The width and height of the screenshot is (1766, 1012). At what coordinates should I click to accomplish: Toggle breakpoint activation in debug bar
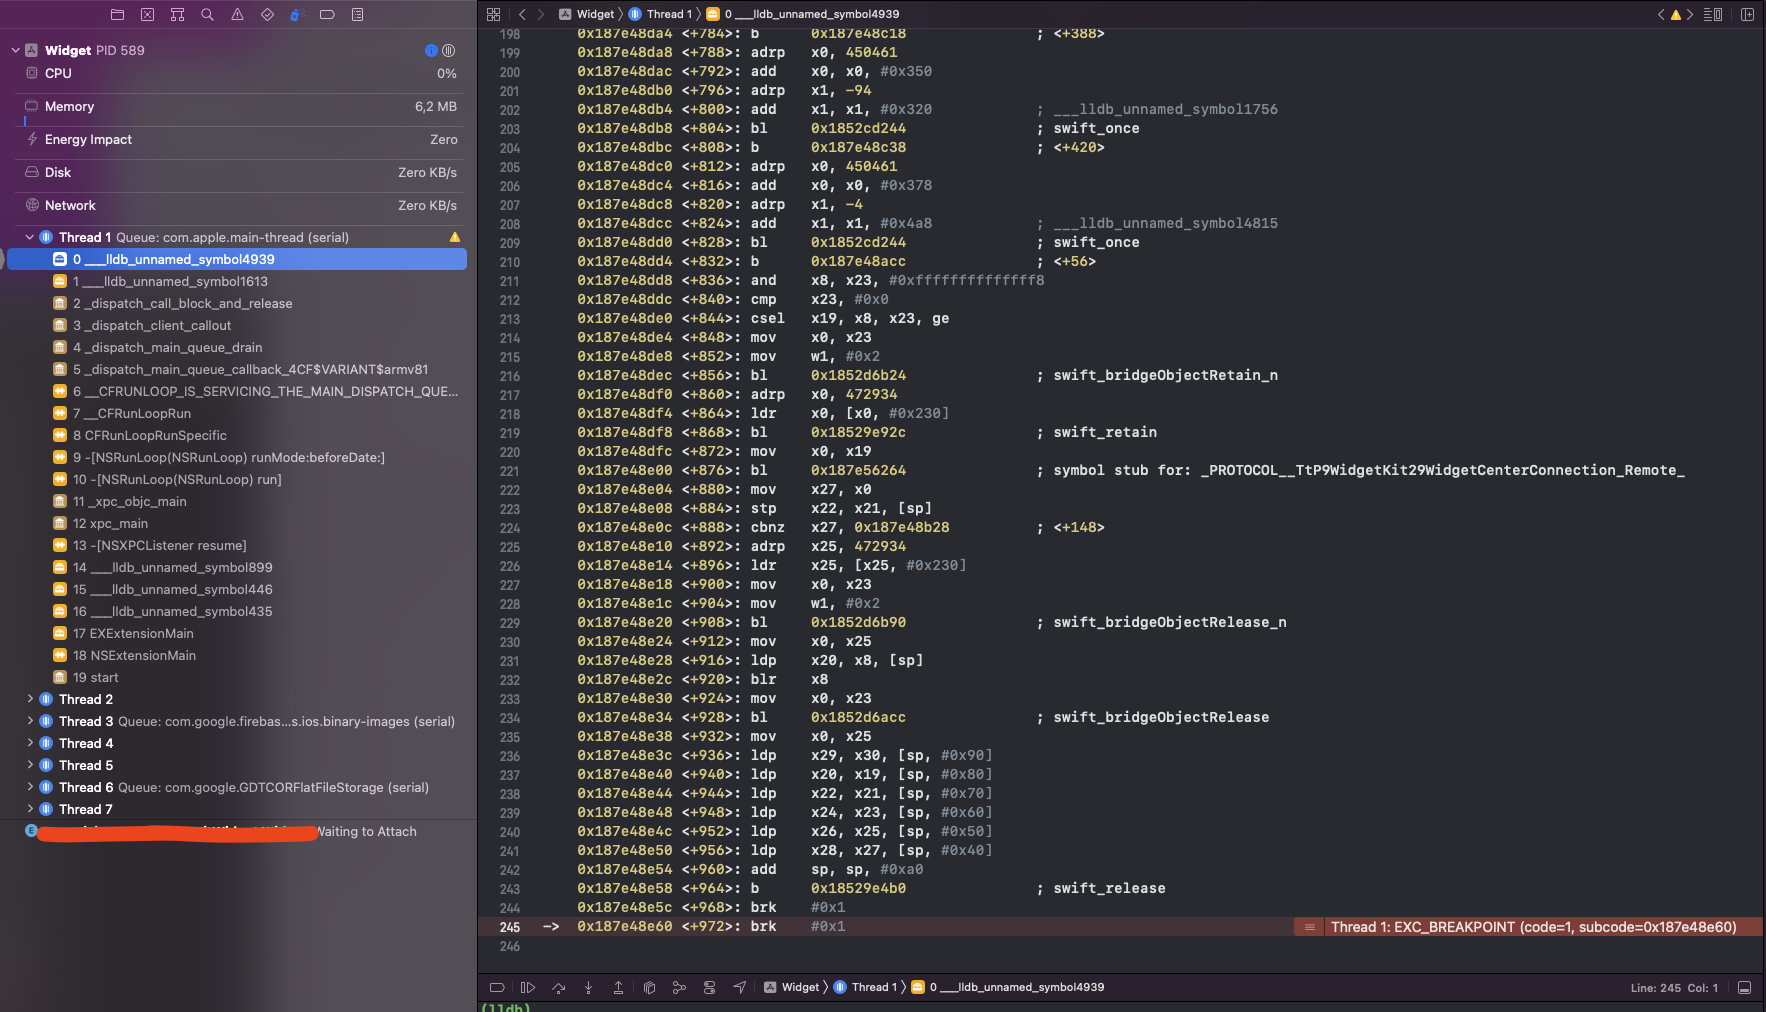(497, 987)
